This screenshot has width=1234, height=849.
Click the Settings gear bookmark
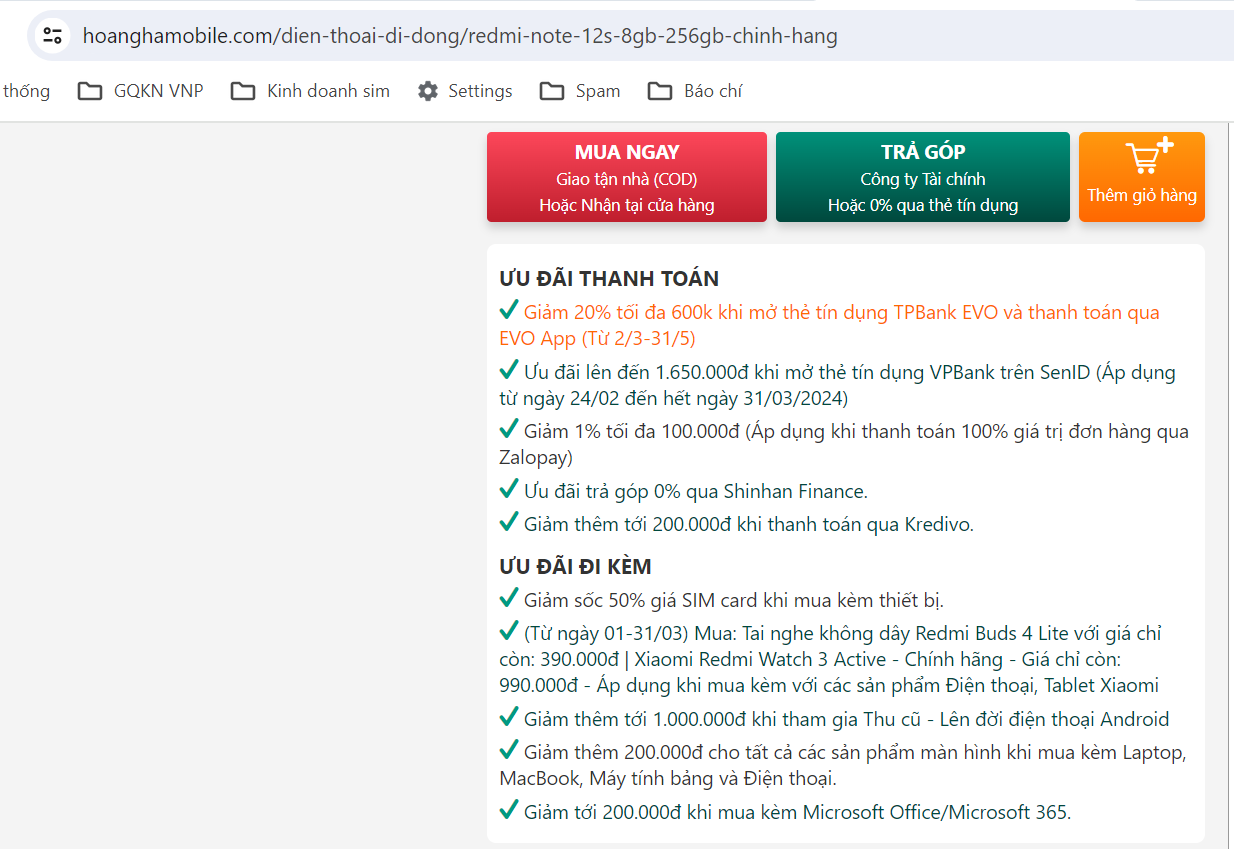[465, 91]
